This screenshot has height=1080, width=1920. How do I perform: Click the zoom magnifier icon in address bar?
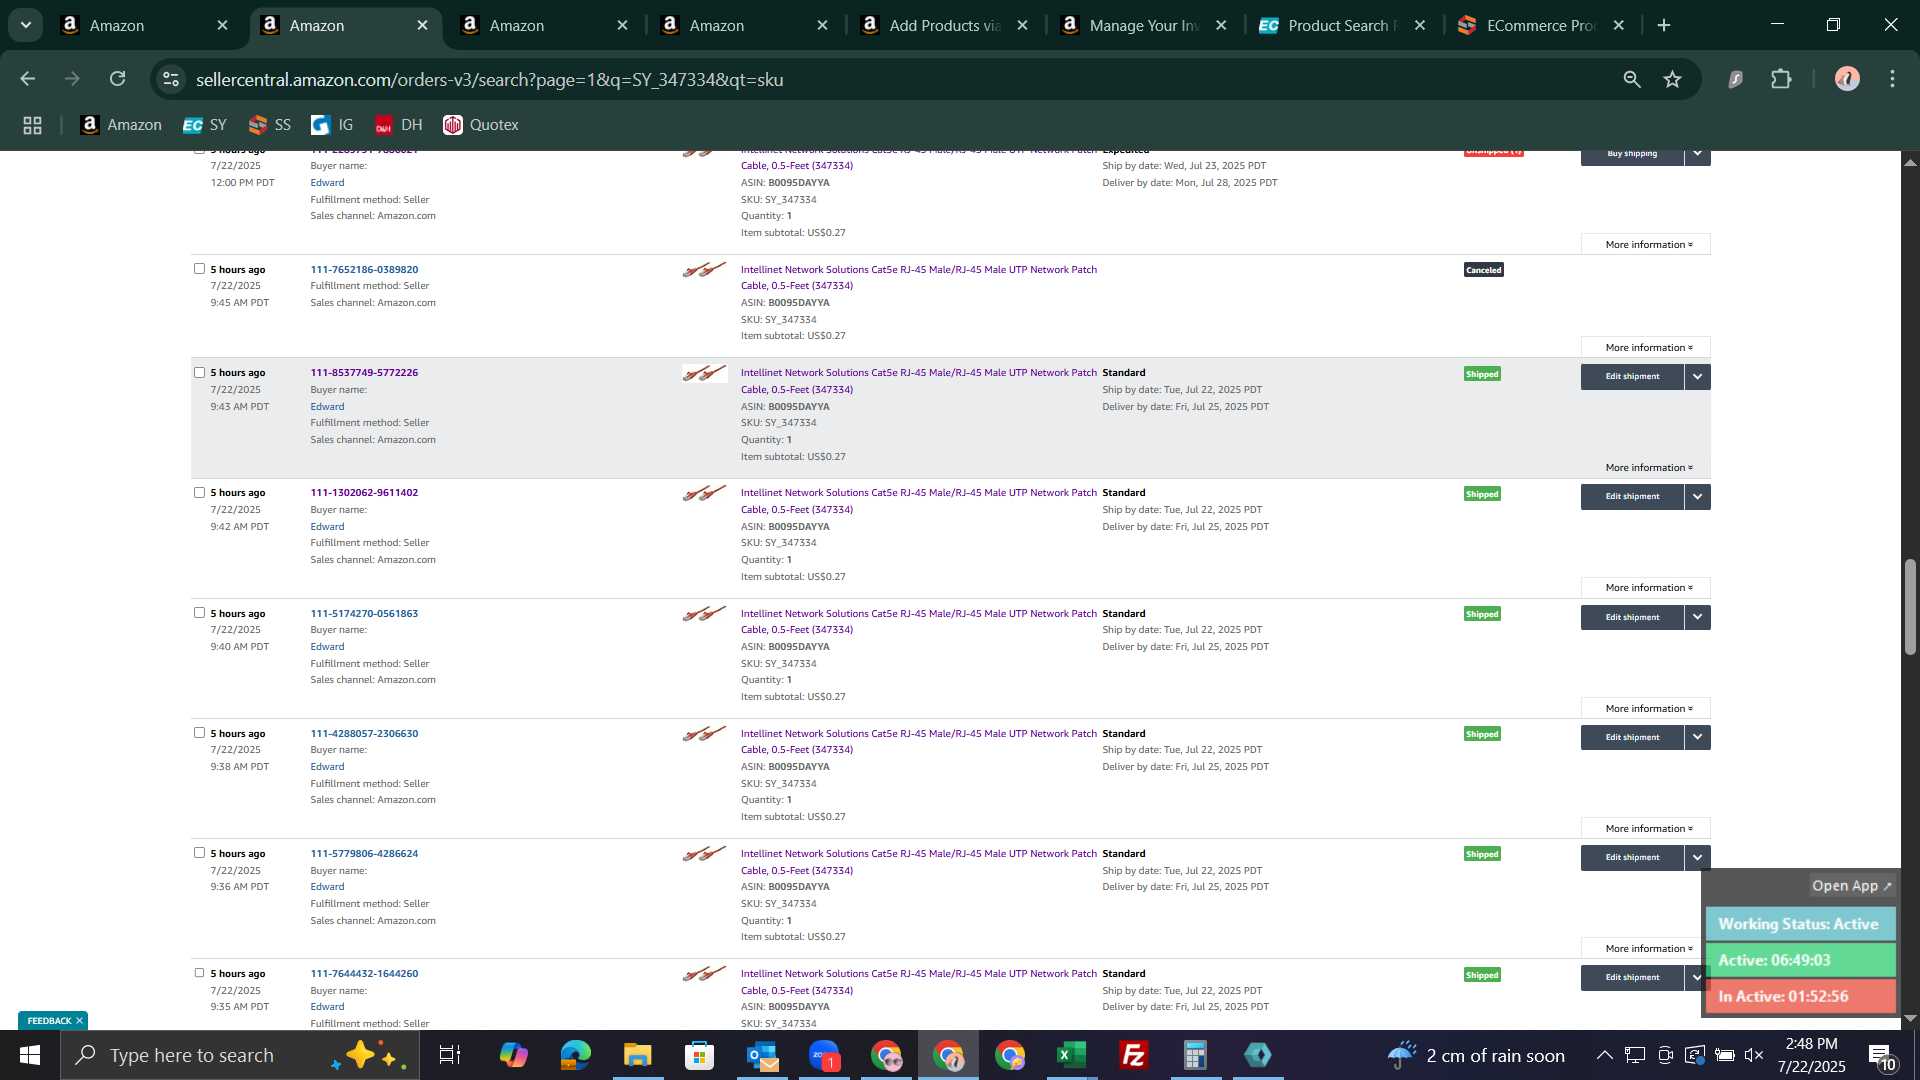click(x=1632, y=79)
